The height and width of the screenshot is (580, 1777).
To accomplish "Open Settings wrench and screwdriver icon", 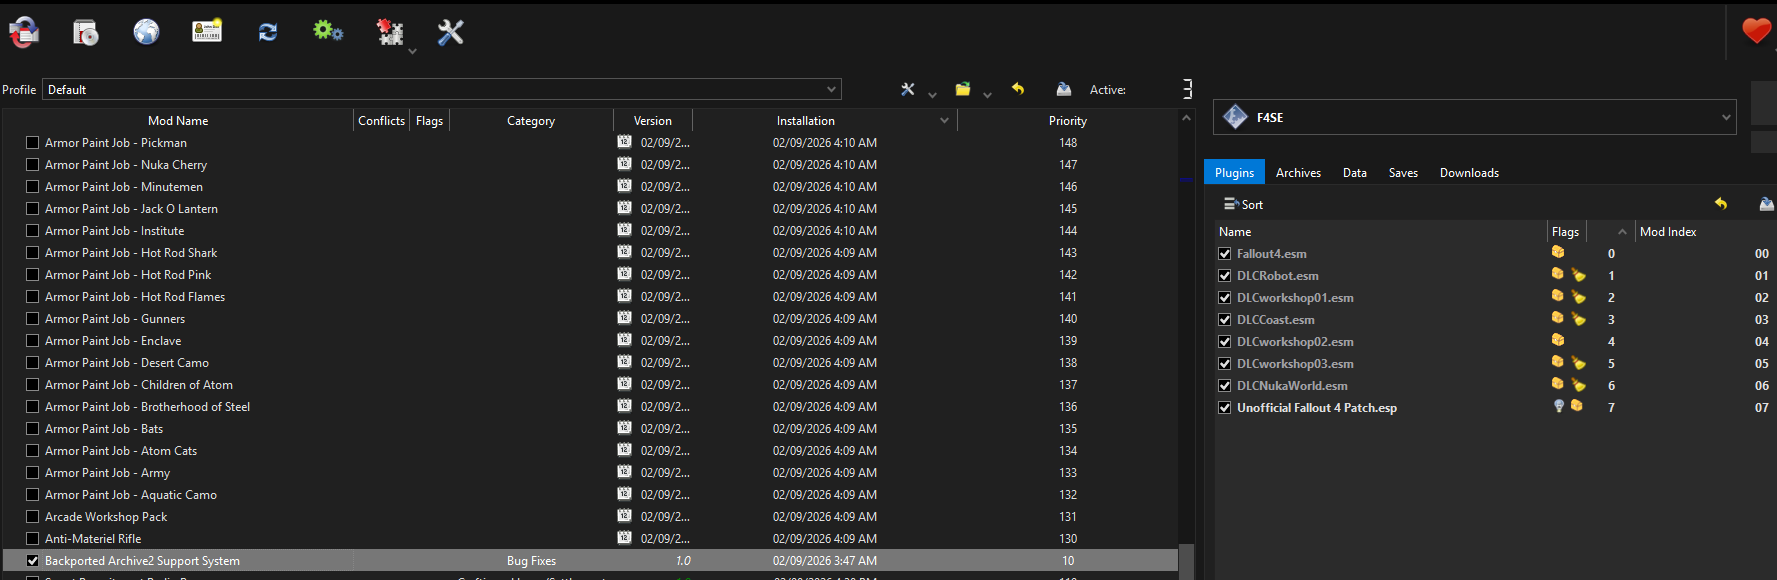I will click(x=451, y=32).
